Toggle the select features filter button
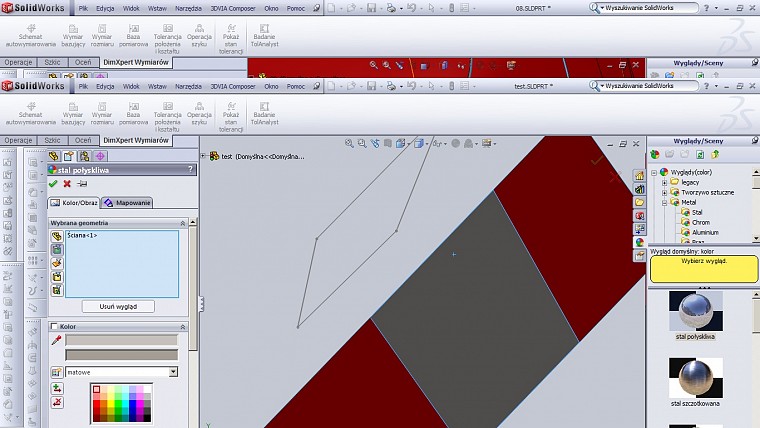This screenshot has width=760, height=428. coord(57,290)
